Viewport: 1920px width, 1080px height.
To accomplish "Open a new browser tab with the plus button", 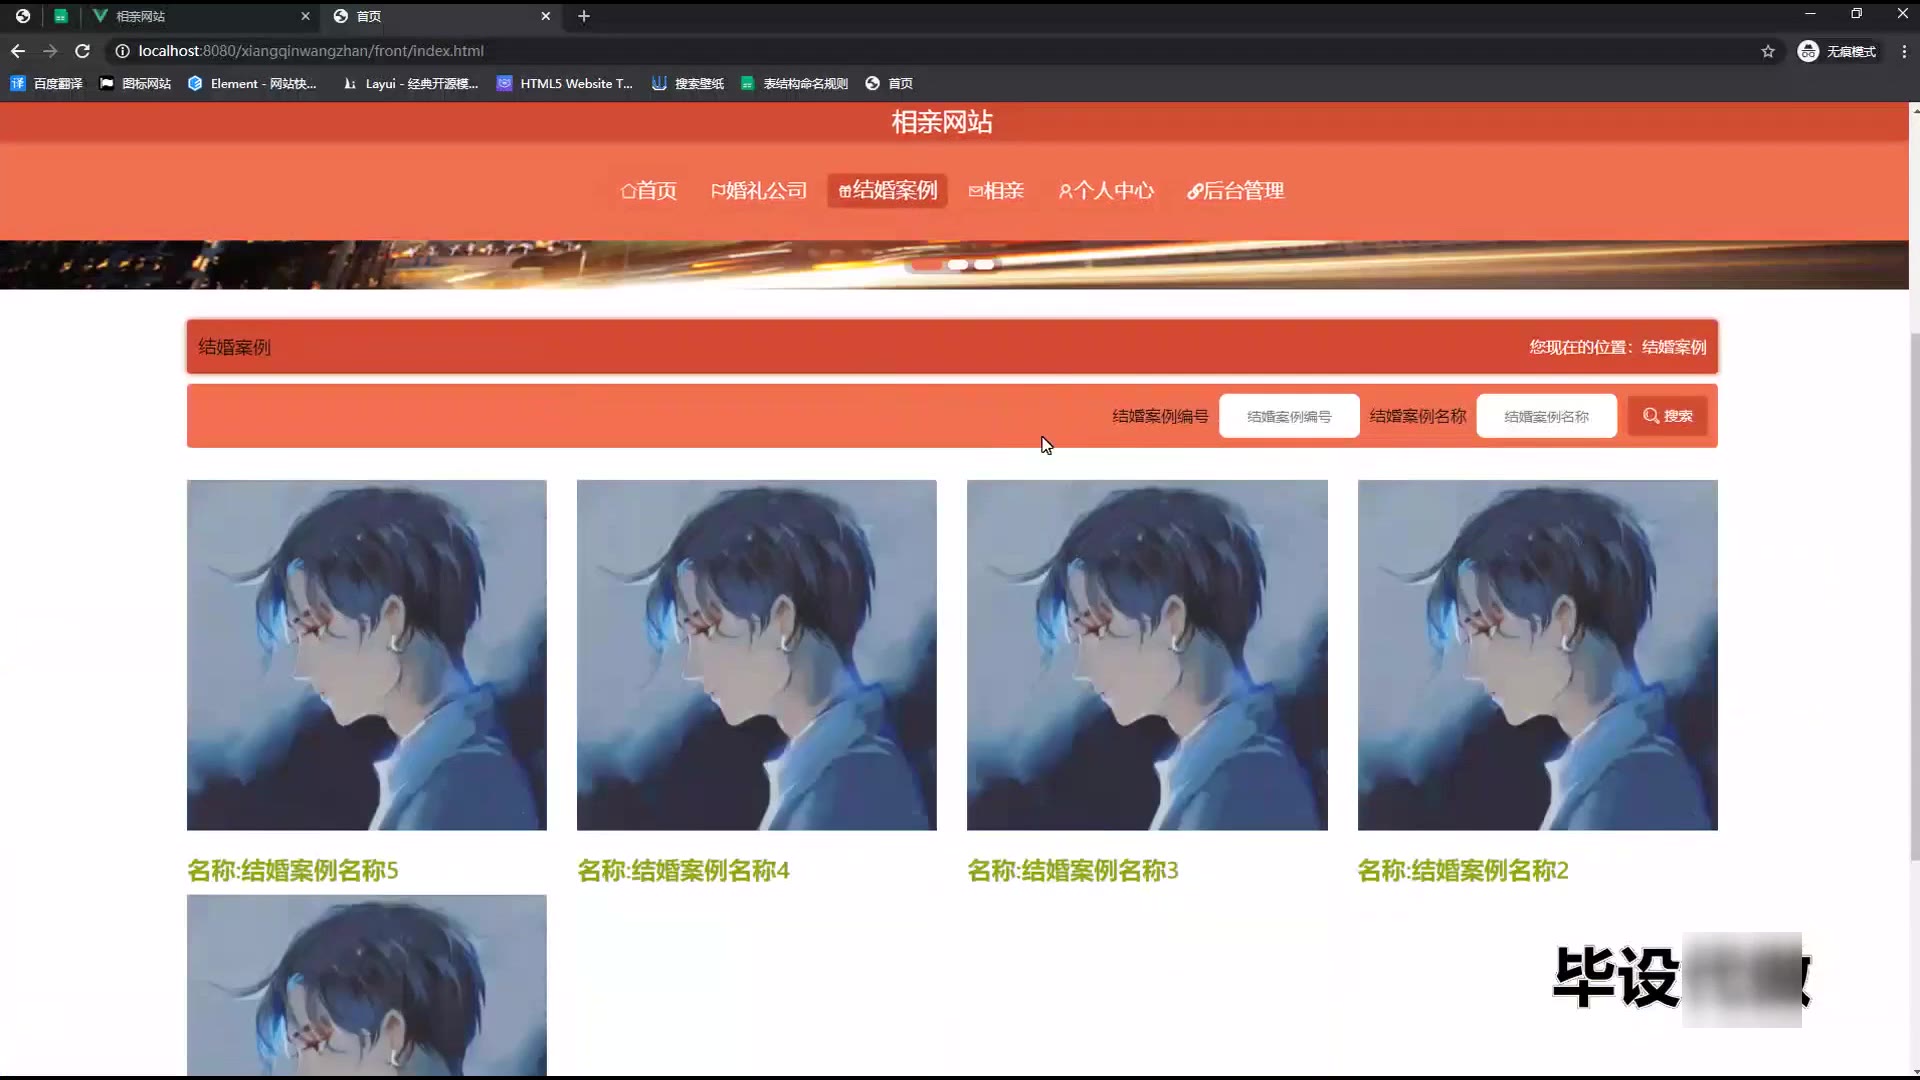I will [x=584, y=16].
